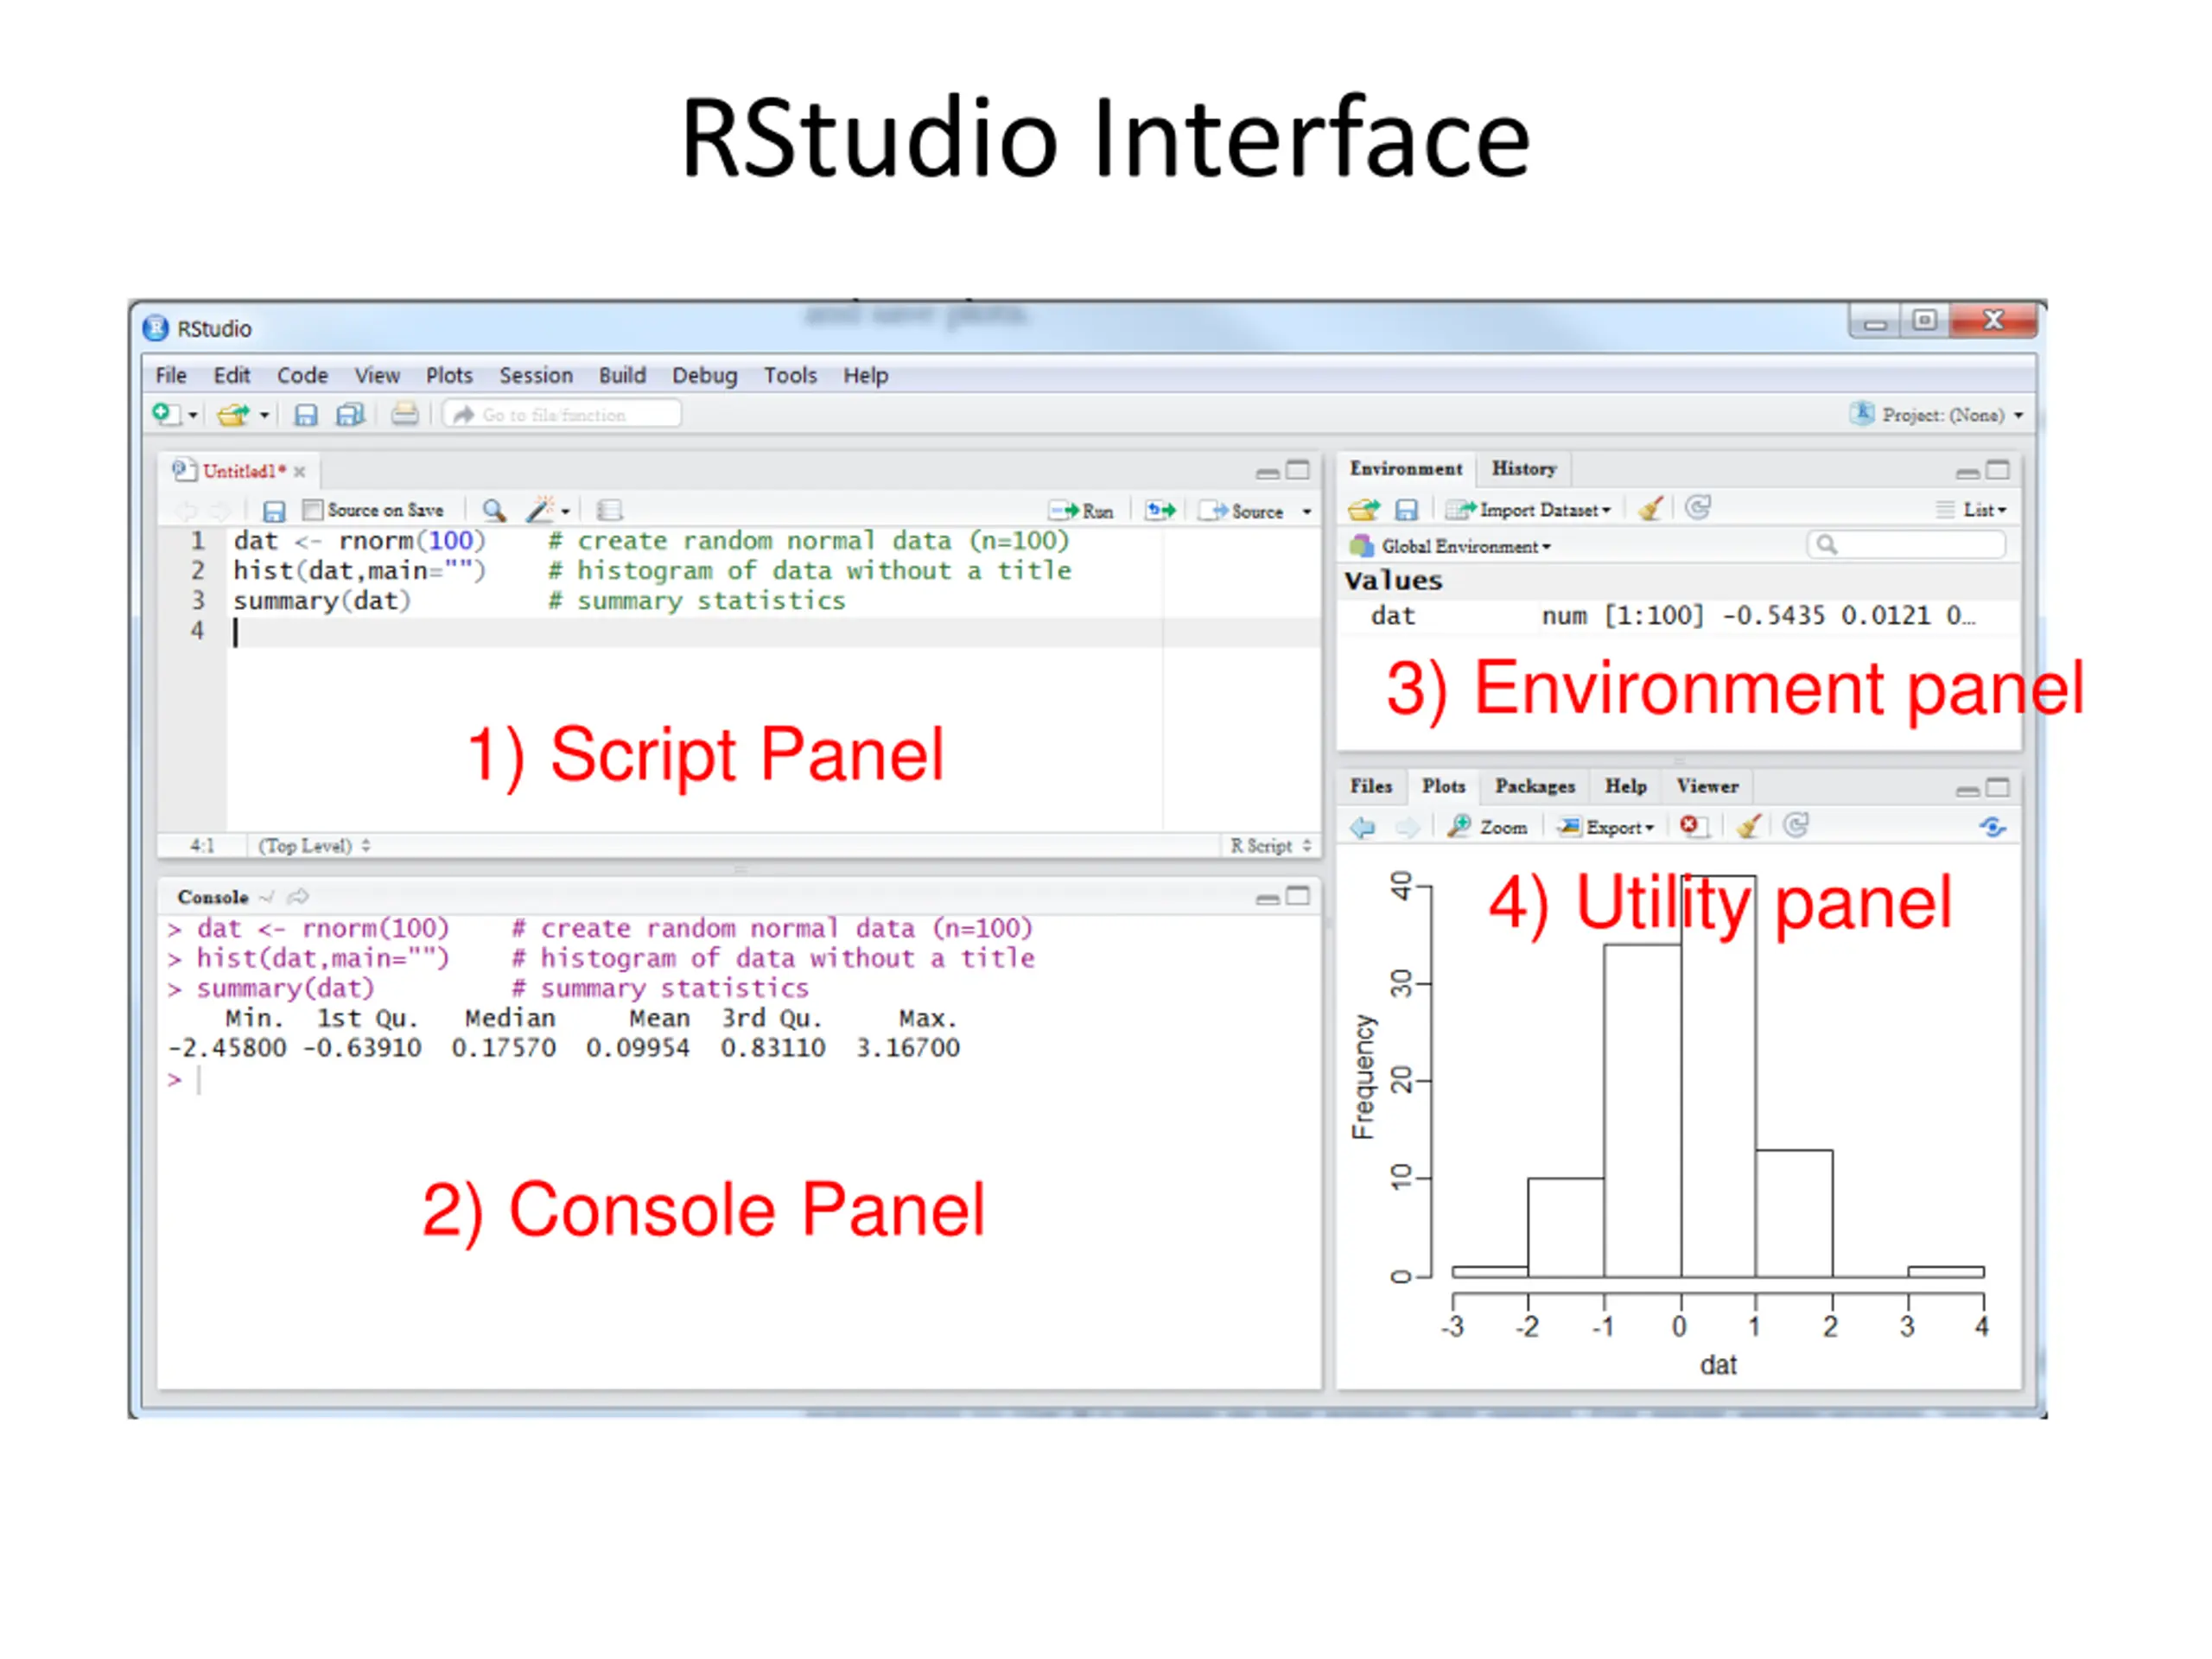
Task: Click the Find/Replace magnifier icon
Action: pos(493,511)
